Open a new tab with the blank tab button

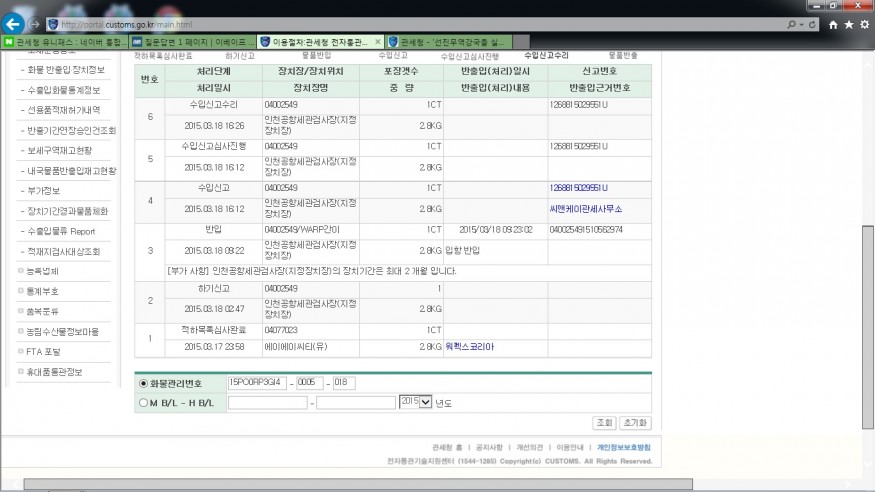521,42
